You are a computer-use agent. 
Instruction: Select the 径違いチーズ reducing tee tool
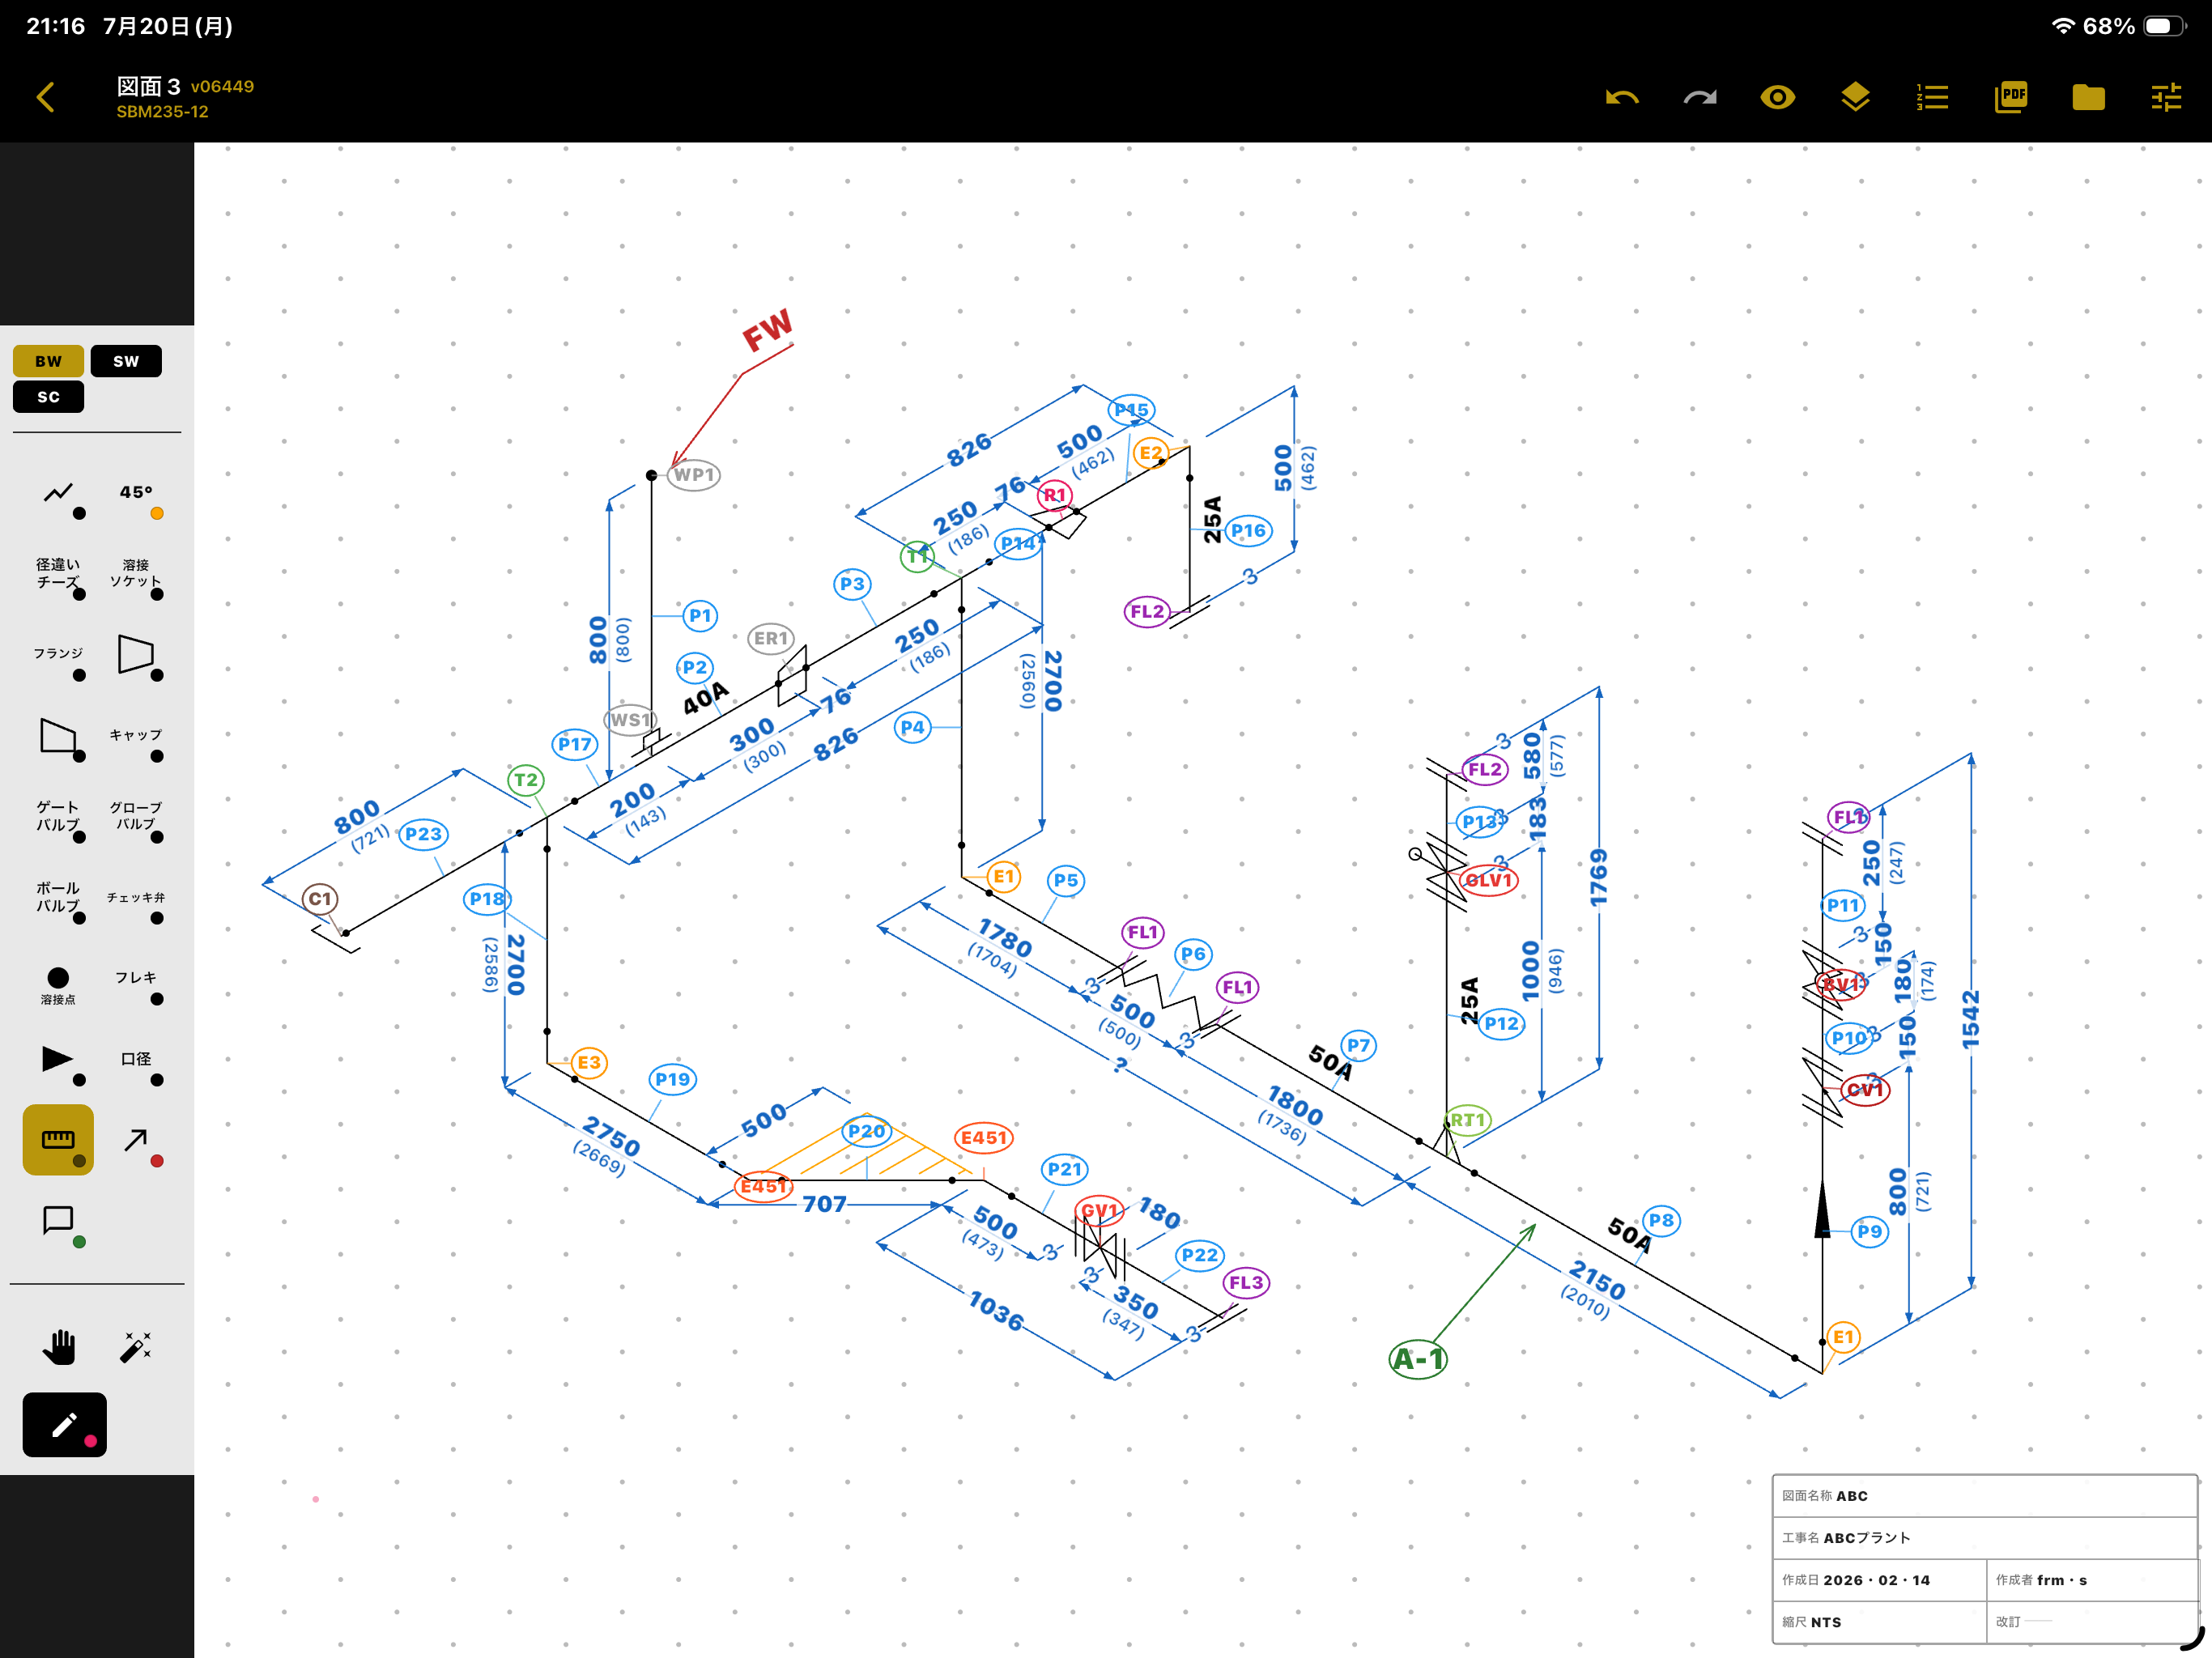coord(58,574)
